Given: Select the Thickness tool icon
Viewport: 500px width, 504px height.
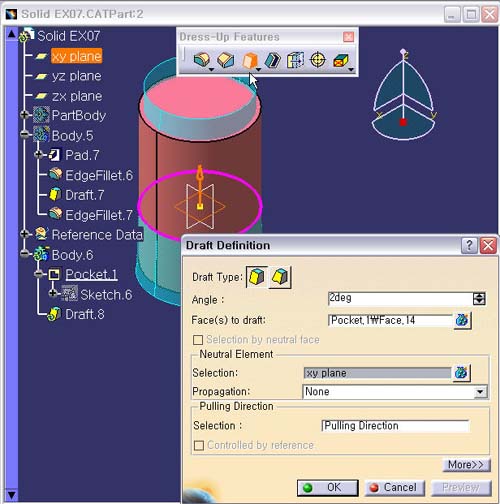Looking at the screenshot, I should click(295, 60).
